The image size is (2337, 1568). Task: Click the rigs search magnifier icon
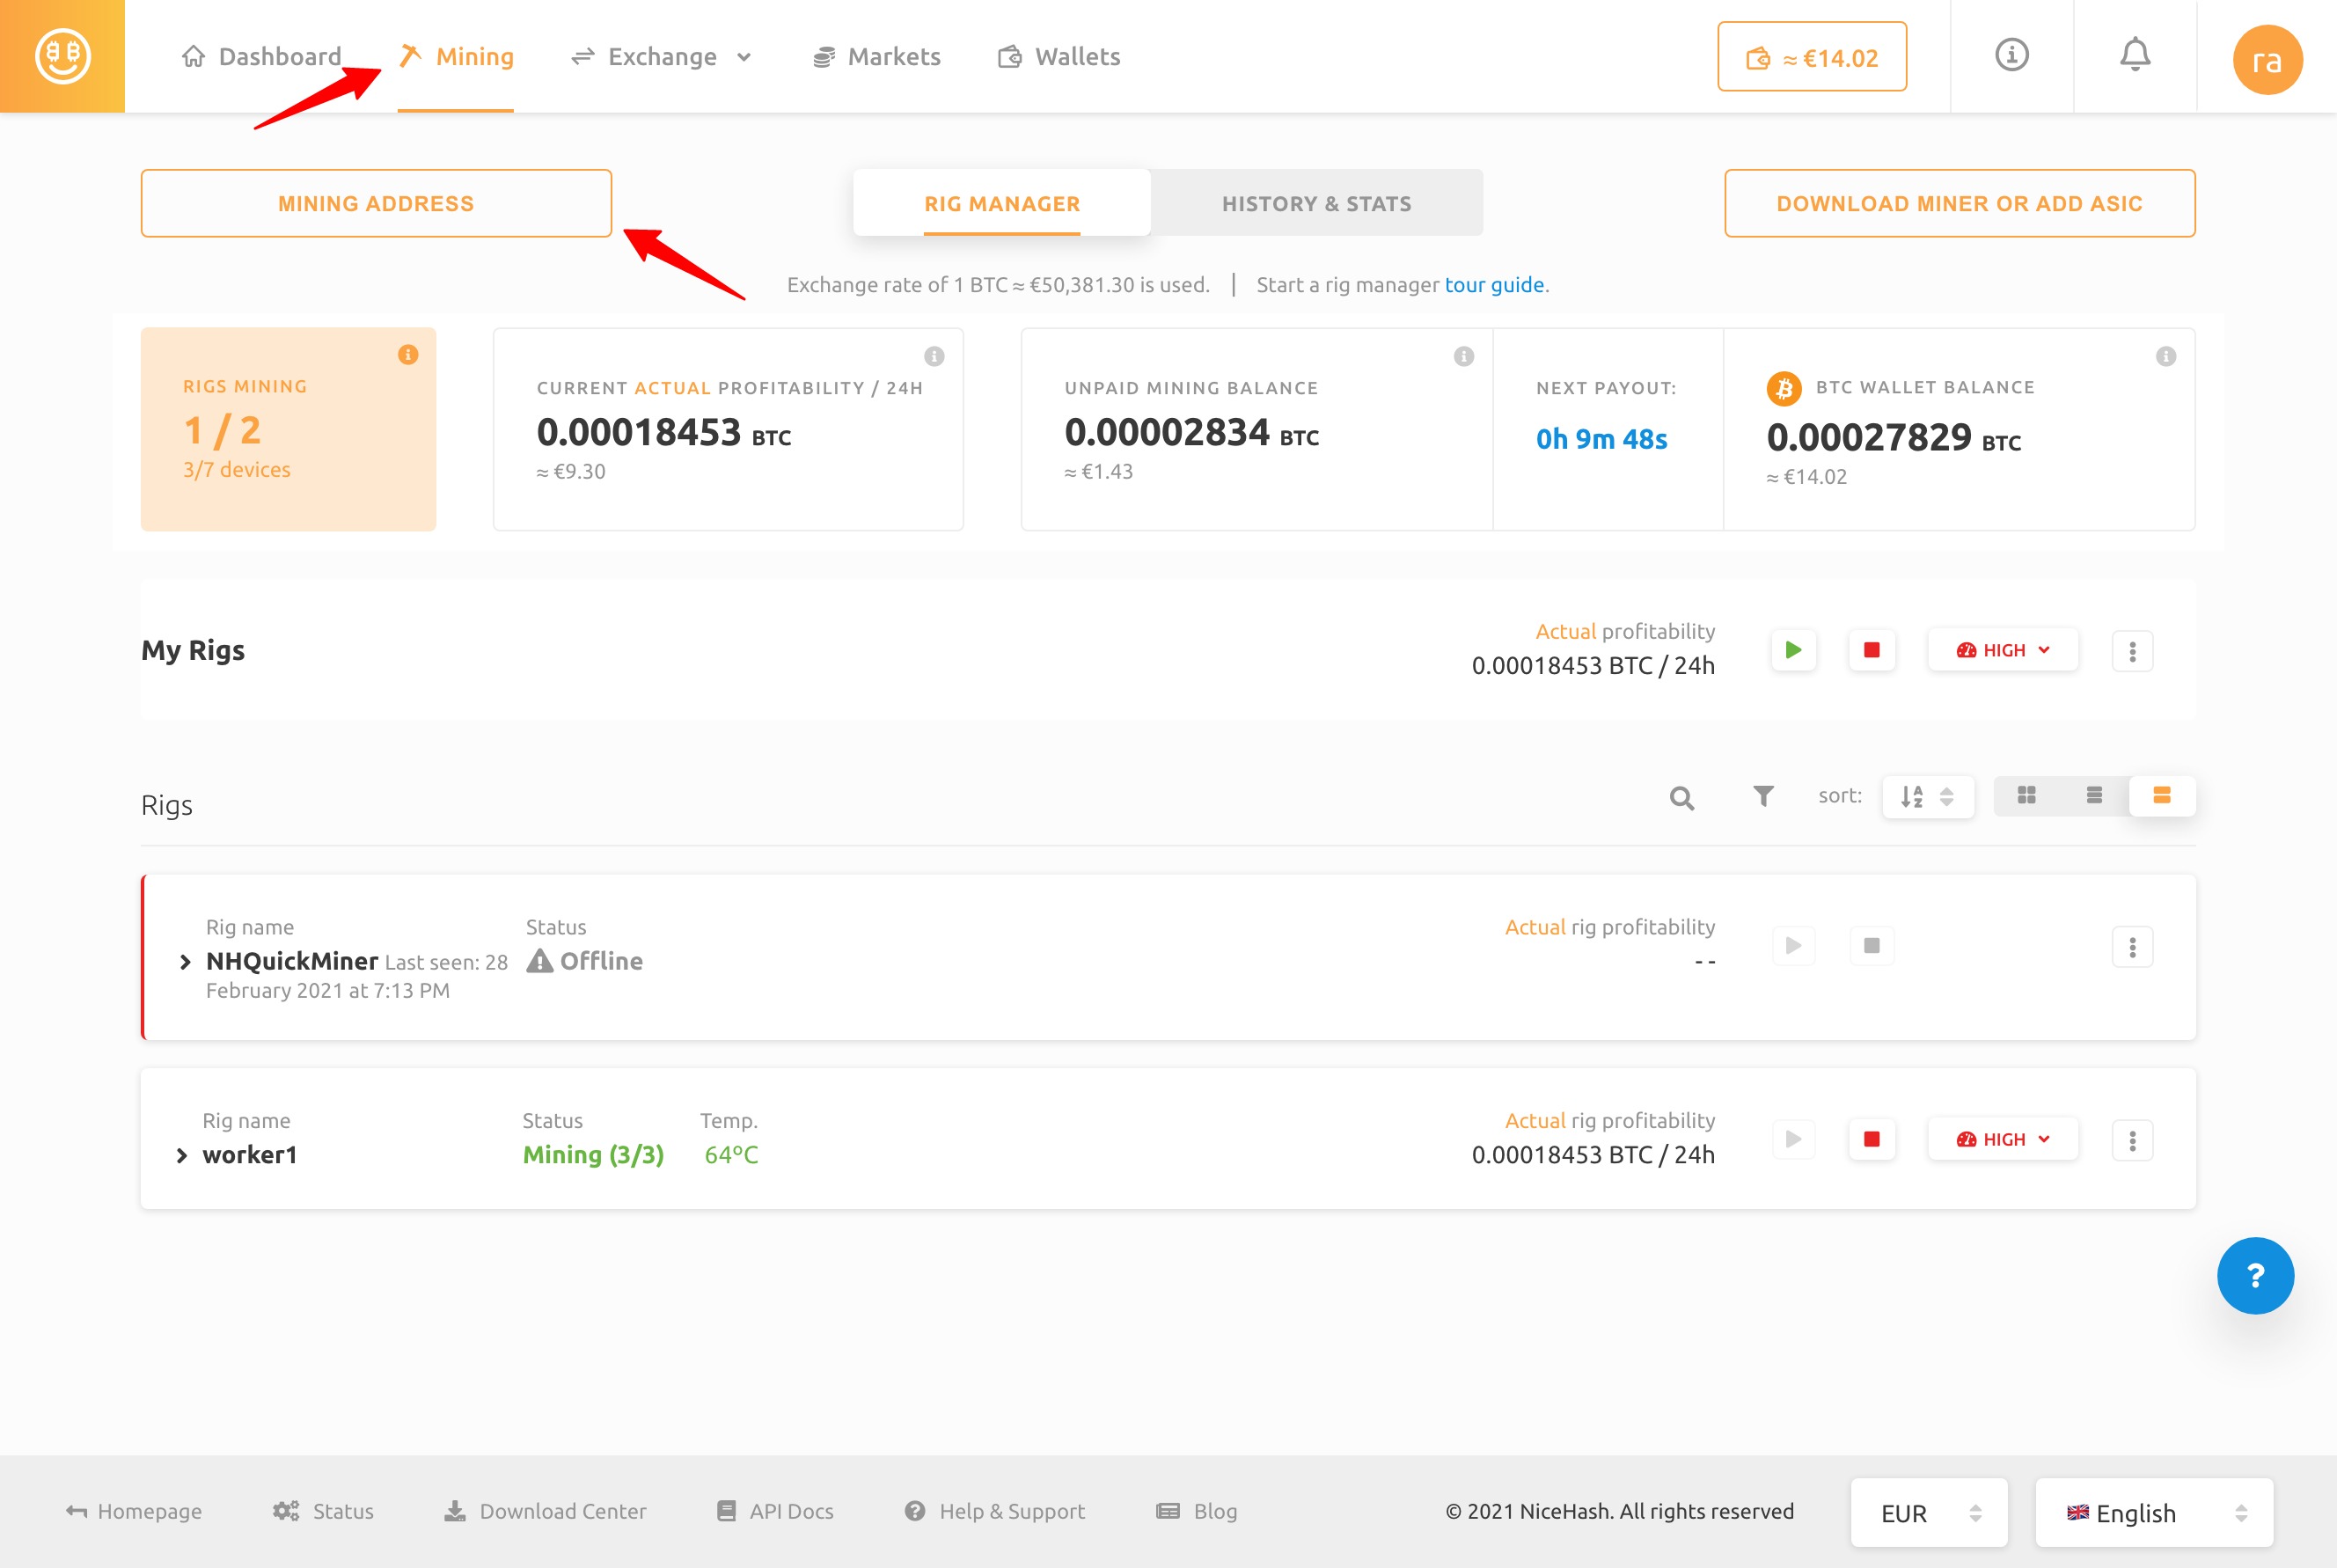[1681, 797]
